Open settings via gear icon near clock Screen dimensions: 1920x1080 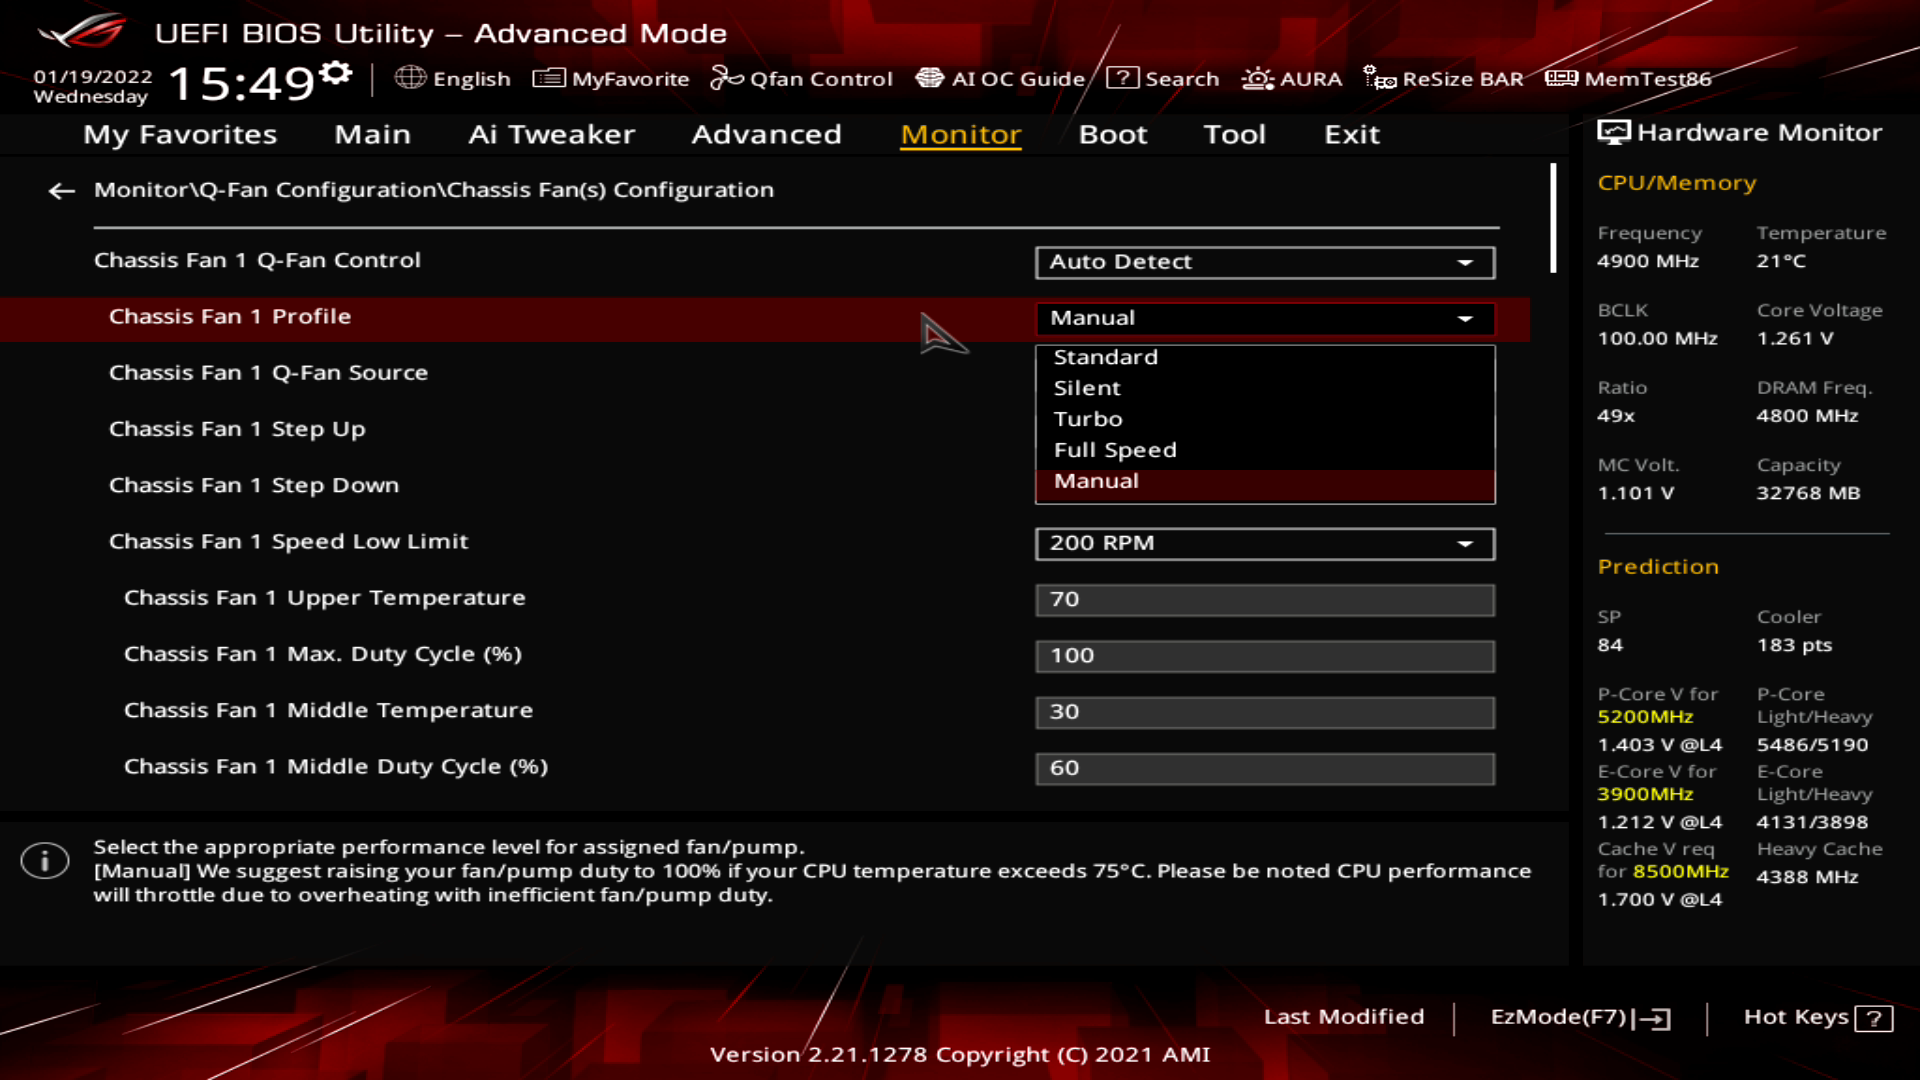click(x=336, y=73)
